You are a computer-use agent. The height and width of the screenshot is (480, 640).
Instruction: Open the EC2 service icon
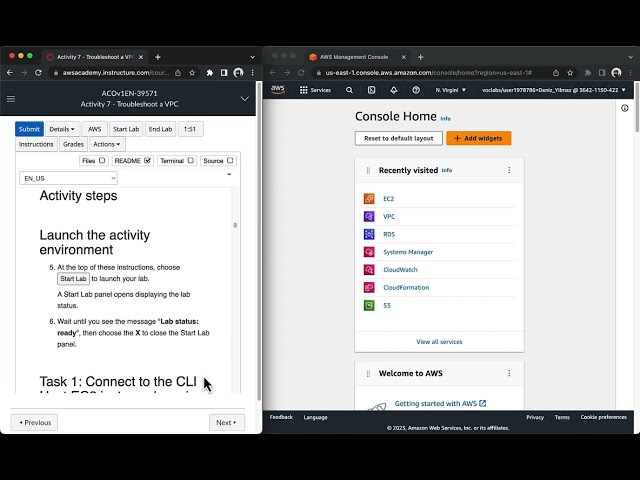pyautogui.click(x=369, y=199)
